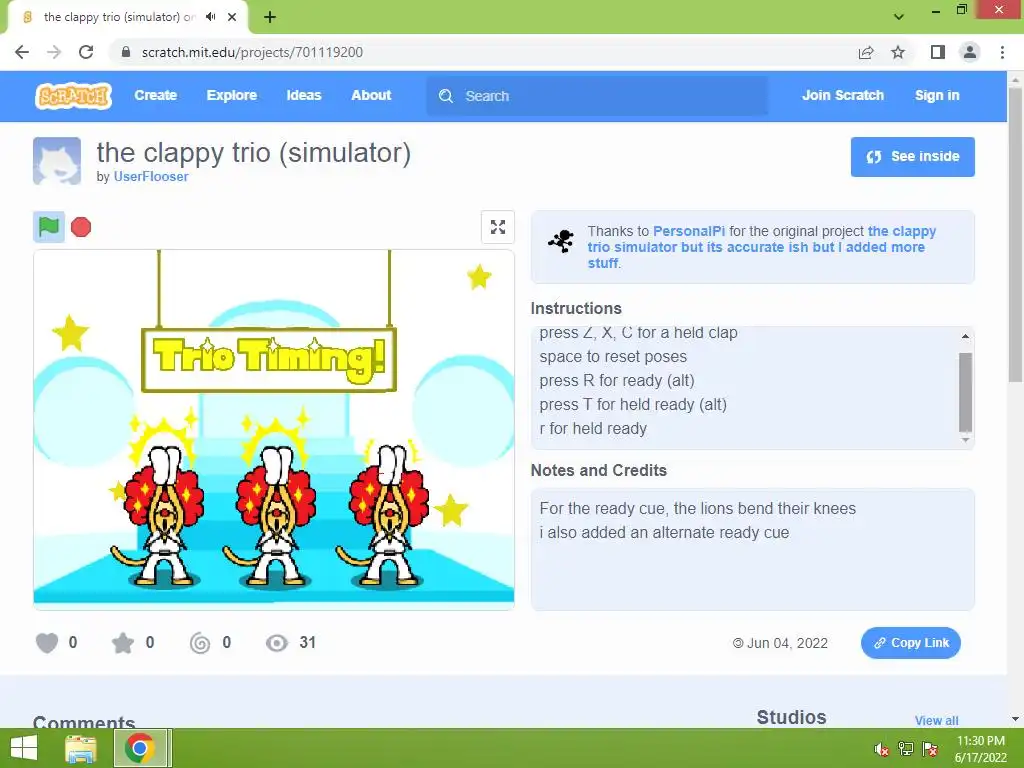View remixes via the spiral icon
1024x768 pixels.
[x=200, y=643]
